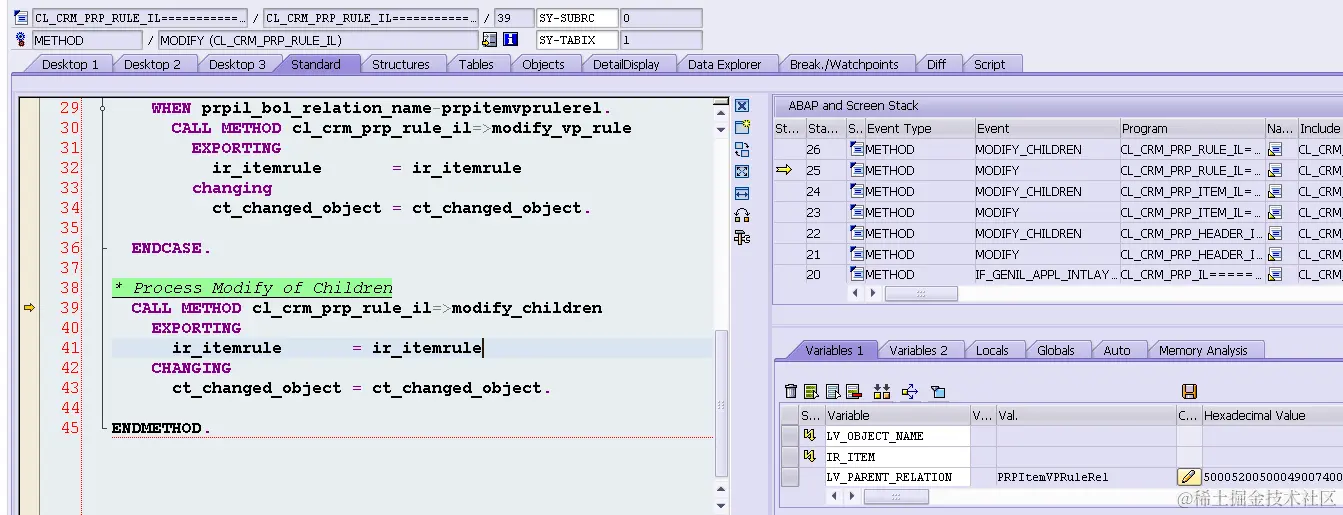Image resolution: width=1343 pixels, height=515 pixels.
Task: Switch to the Desktop 3 tab
Action: coord(237,64)
